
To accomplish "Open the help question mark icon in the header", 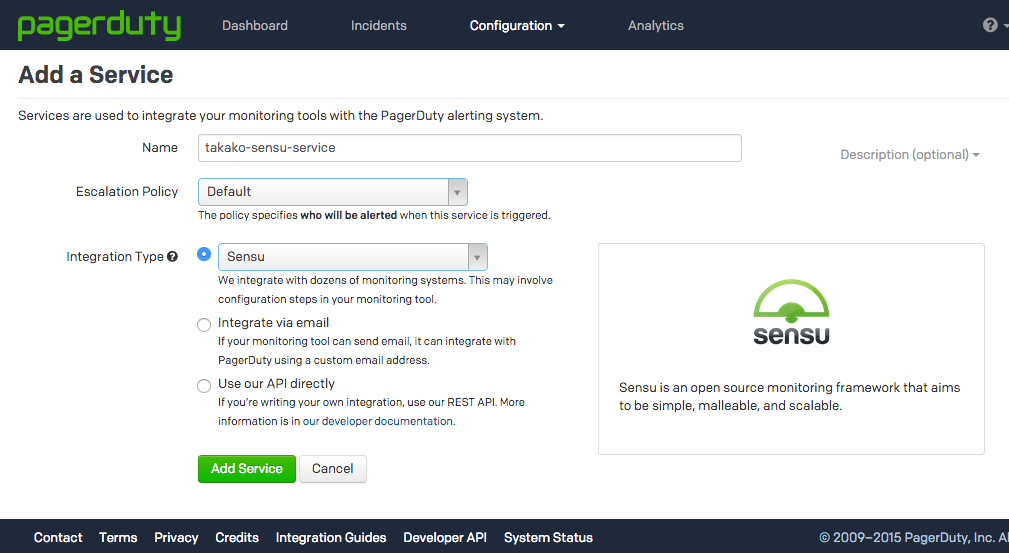I will [x=990, y=25].
